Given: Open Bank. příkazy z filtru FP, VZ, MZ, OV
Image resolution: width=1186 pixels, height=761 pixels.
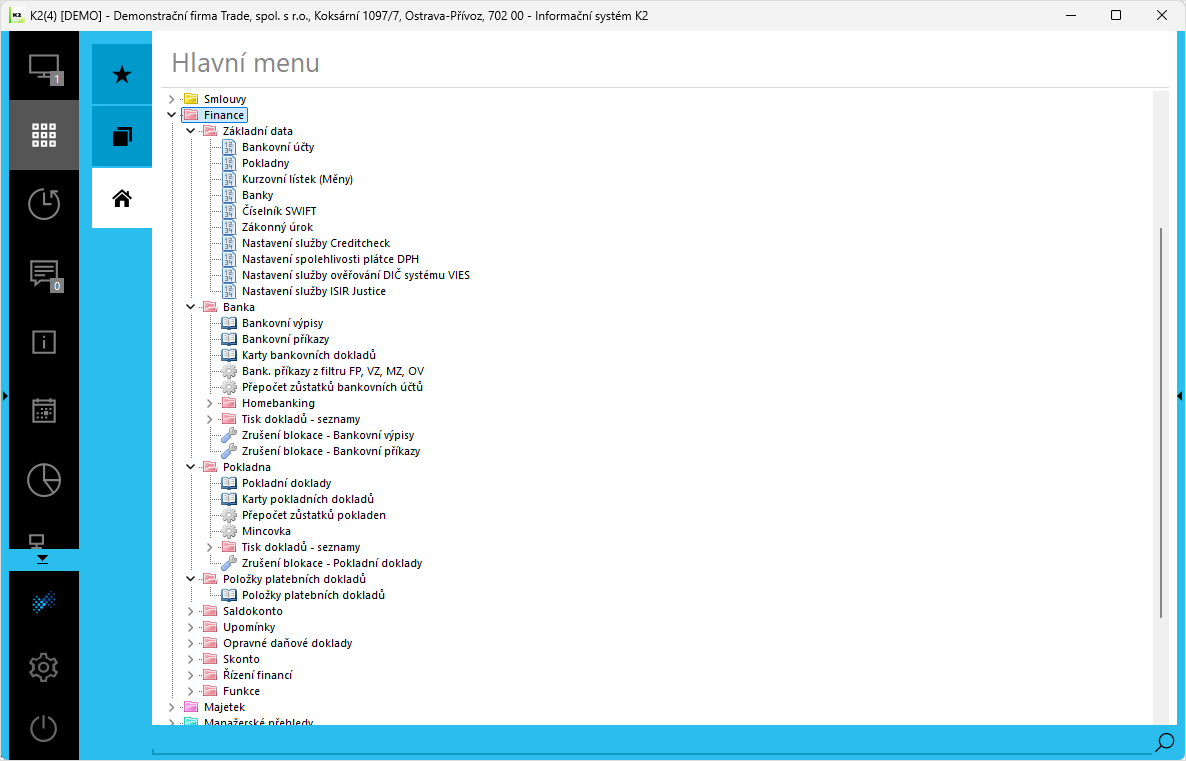Looking at the screenshot, I should (x=333, y=371).
